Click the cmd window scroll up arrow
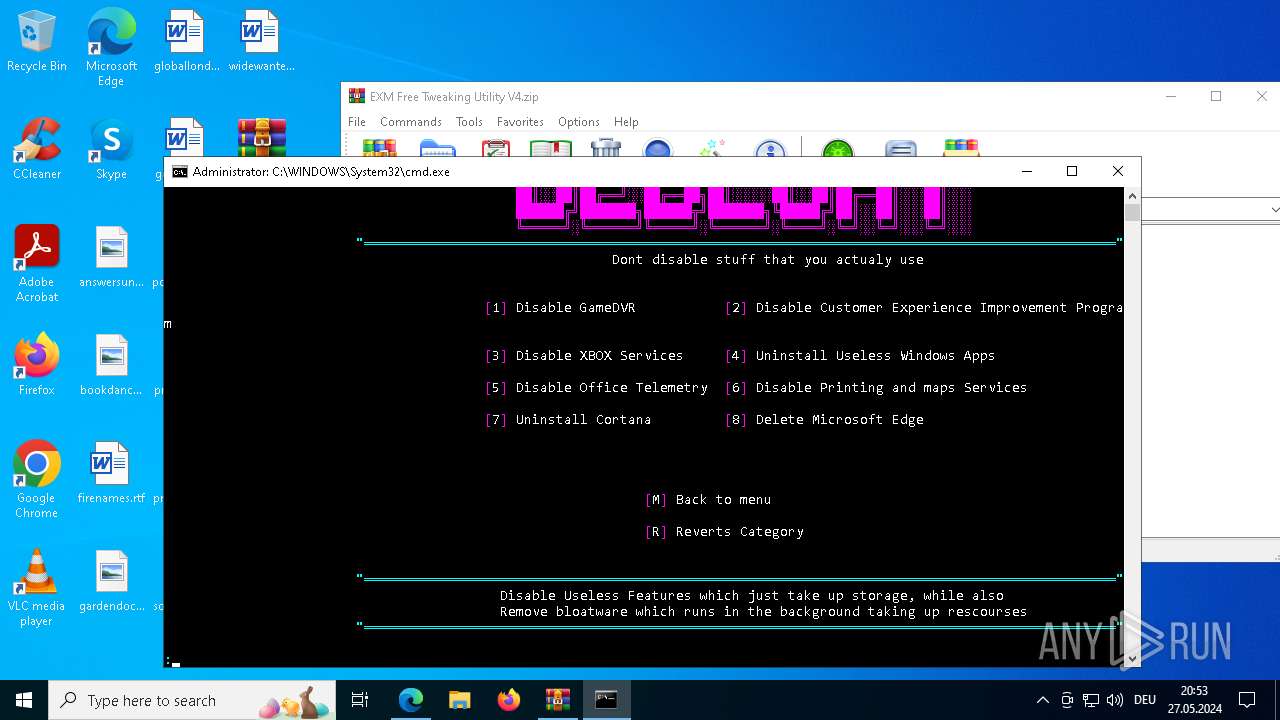Image resolution: width=1280 pixels, height=720 pixels. pyautogui.click(x=1132, y=196)
